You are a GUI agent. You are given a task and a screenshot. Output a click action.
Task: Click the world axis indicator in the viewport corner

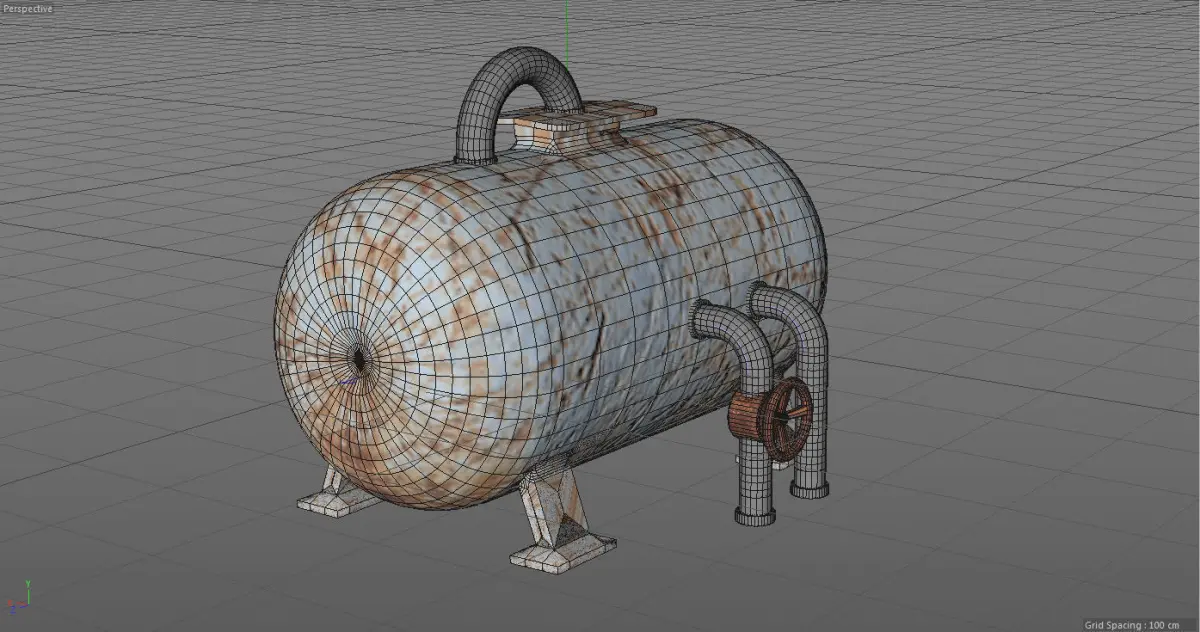20,595
